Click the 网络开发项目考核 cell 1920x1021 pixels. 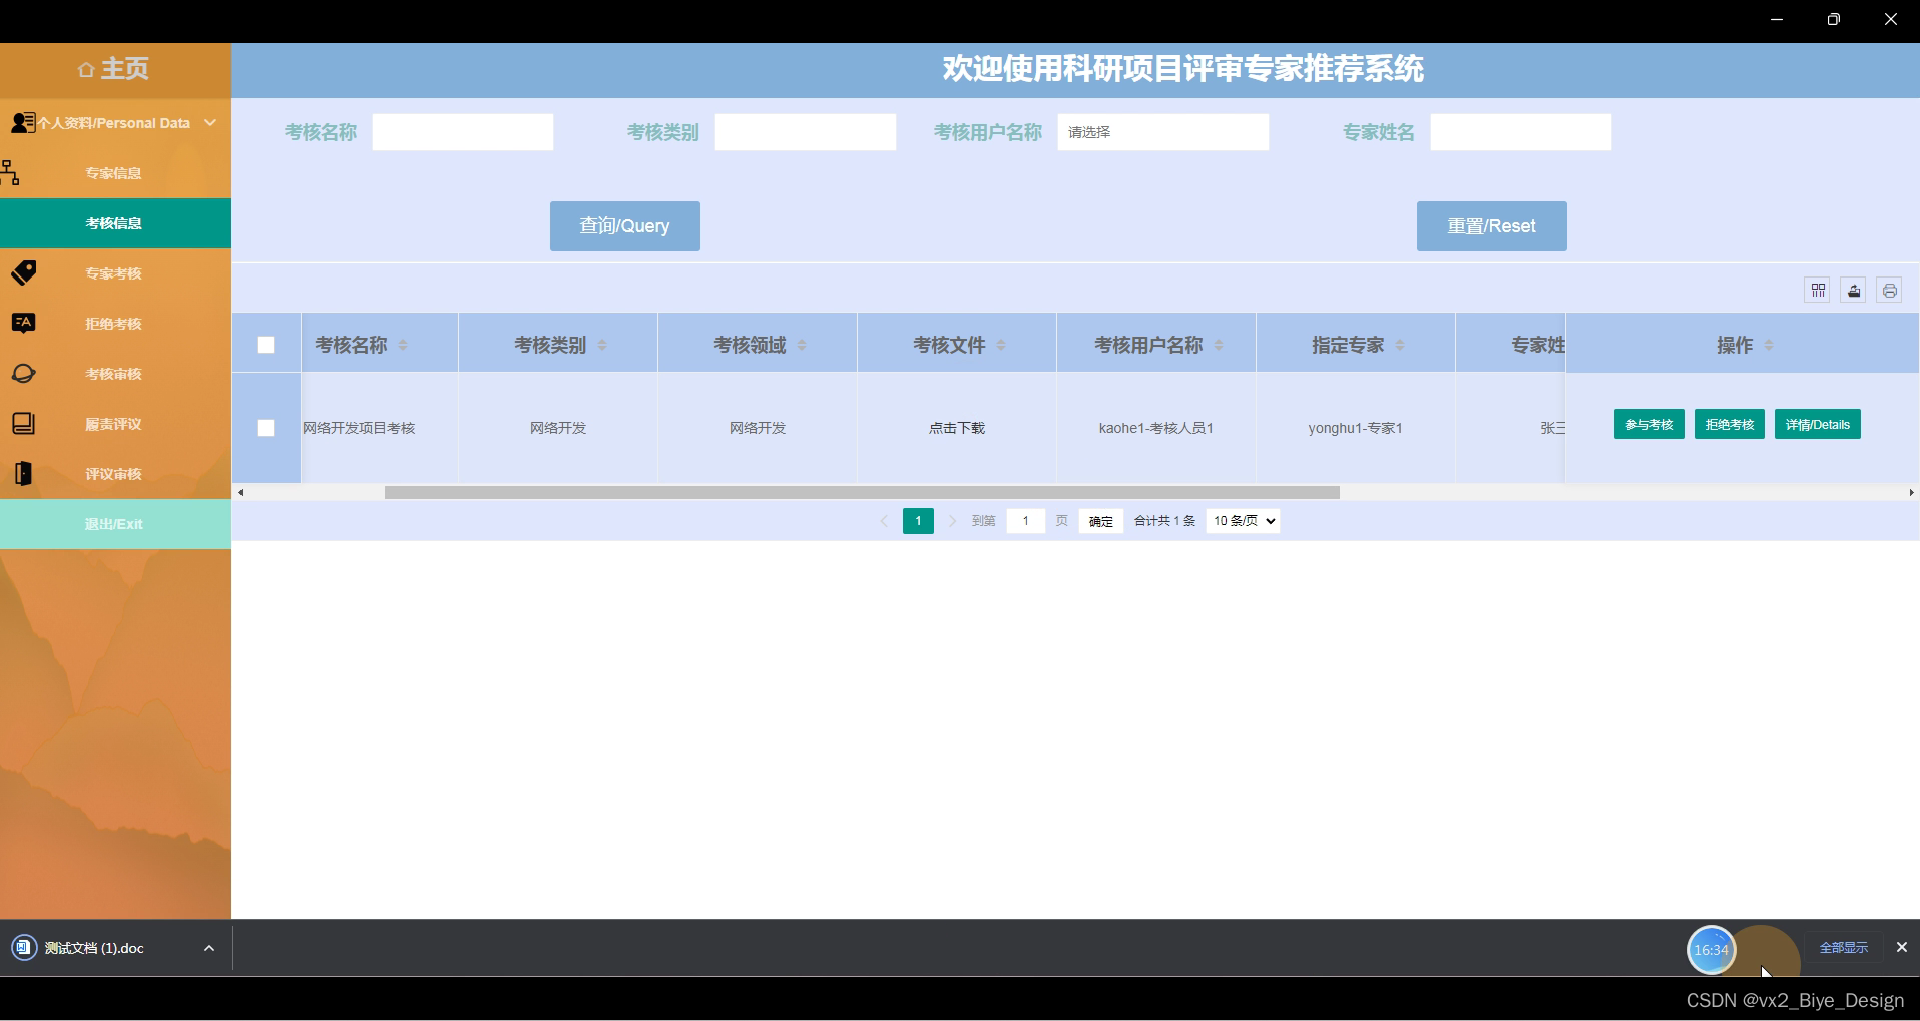pyautogui.click(x=359, y=428)
